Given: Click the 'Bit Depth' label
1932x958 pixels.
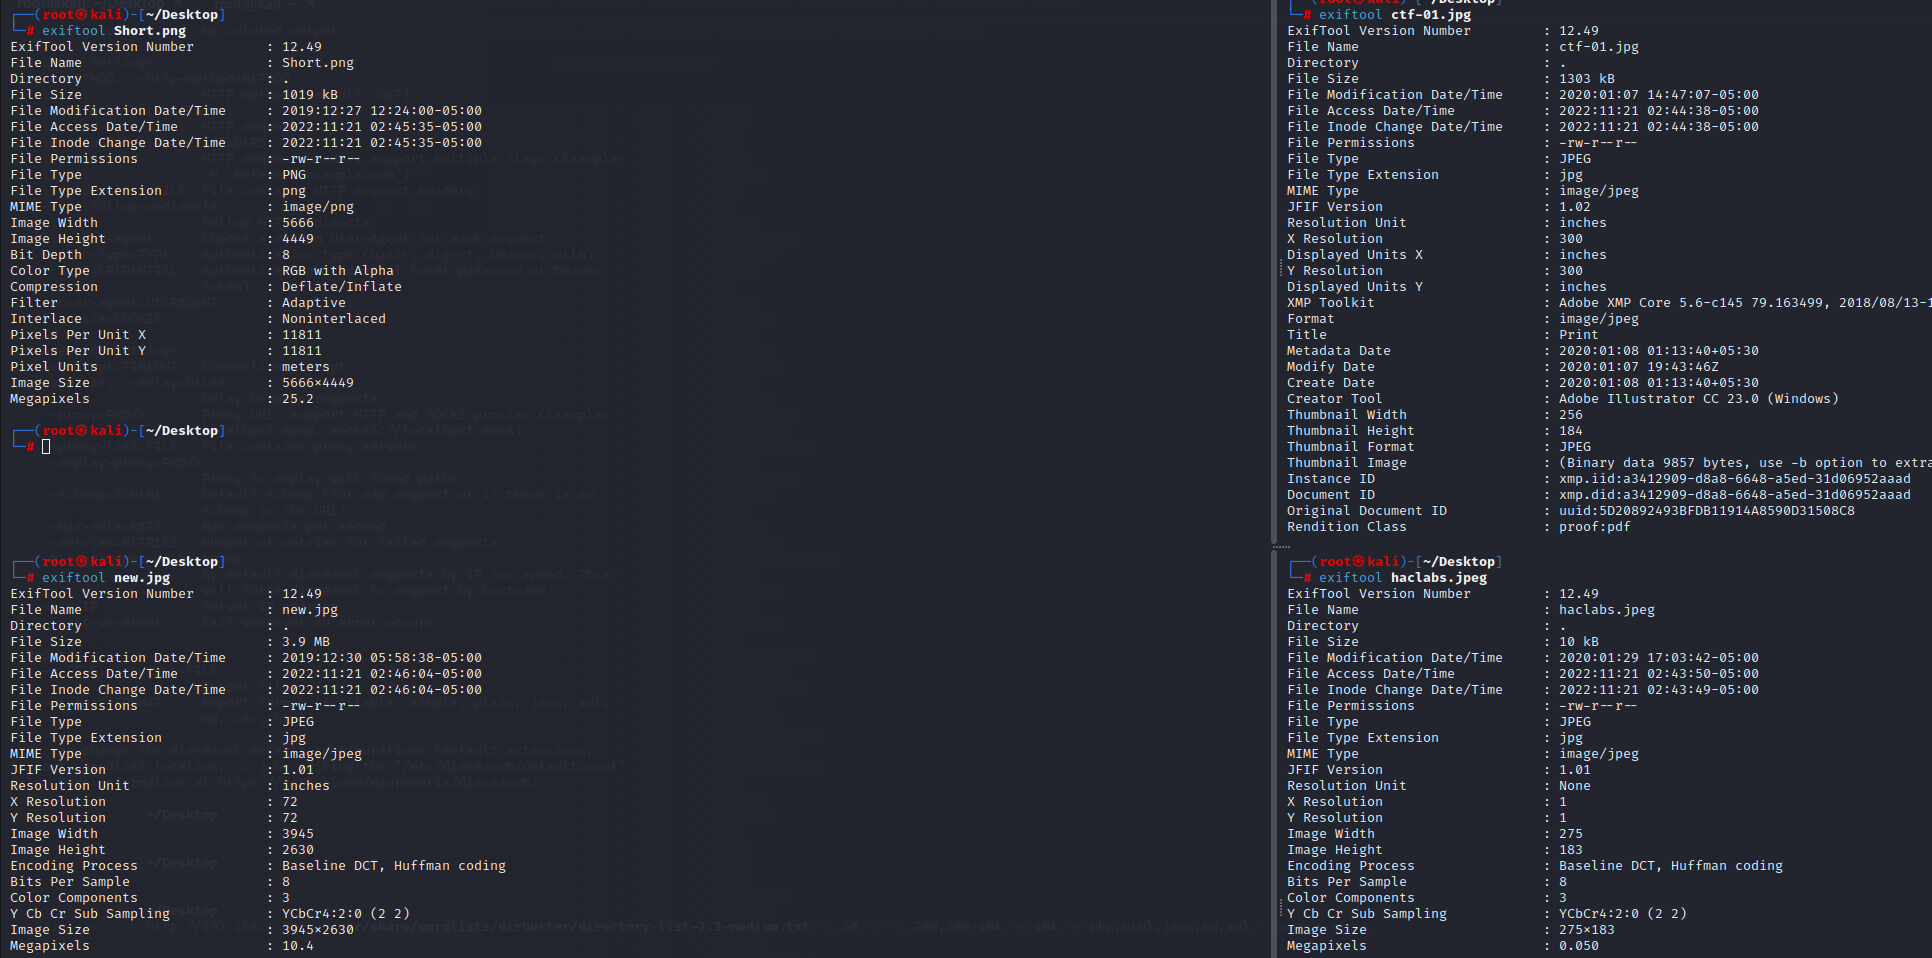Looking at the screenshot, I should (x=46, y=255).
